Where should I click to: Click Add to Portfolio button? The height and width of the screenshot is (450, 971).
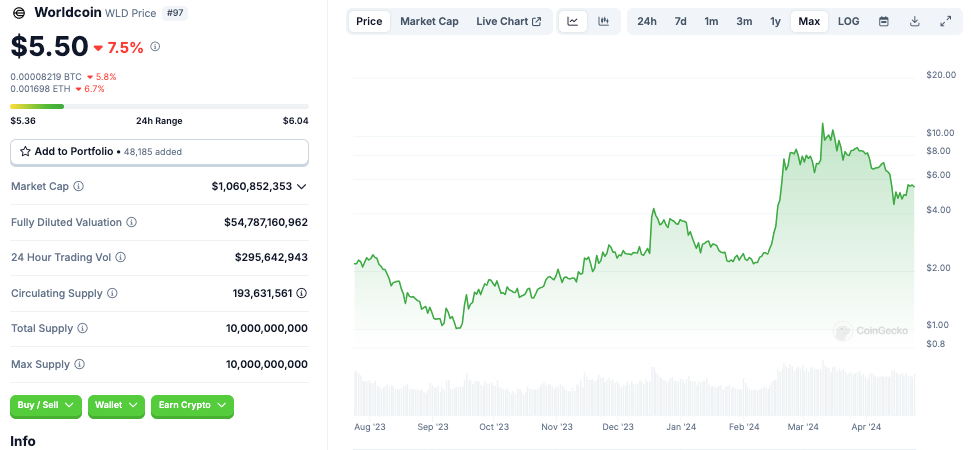(159, 152)
